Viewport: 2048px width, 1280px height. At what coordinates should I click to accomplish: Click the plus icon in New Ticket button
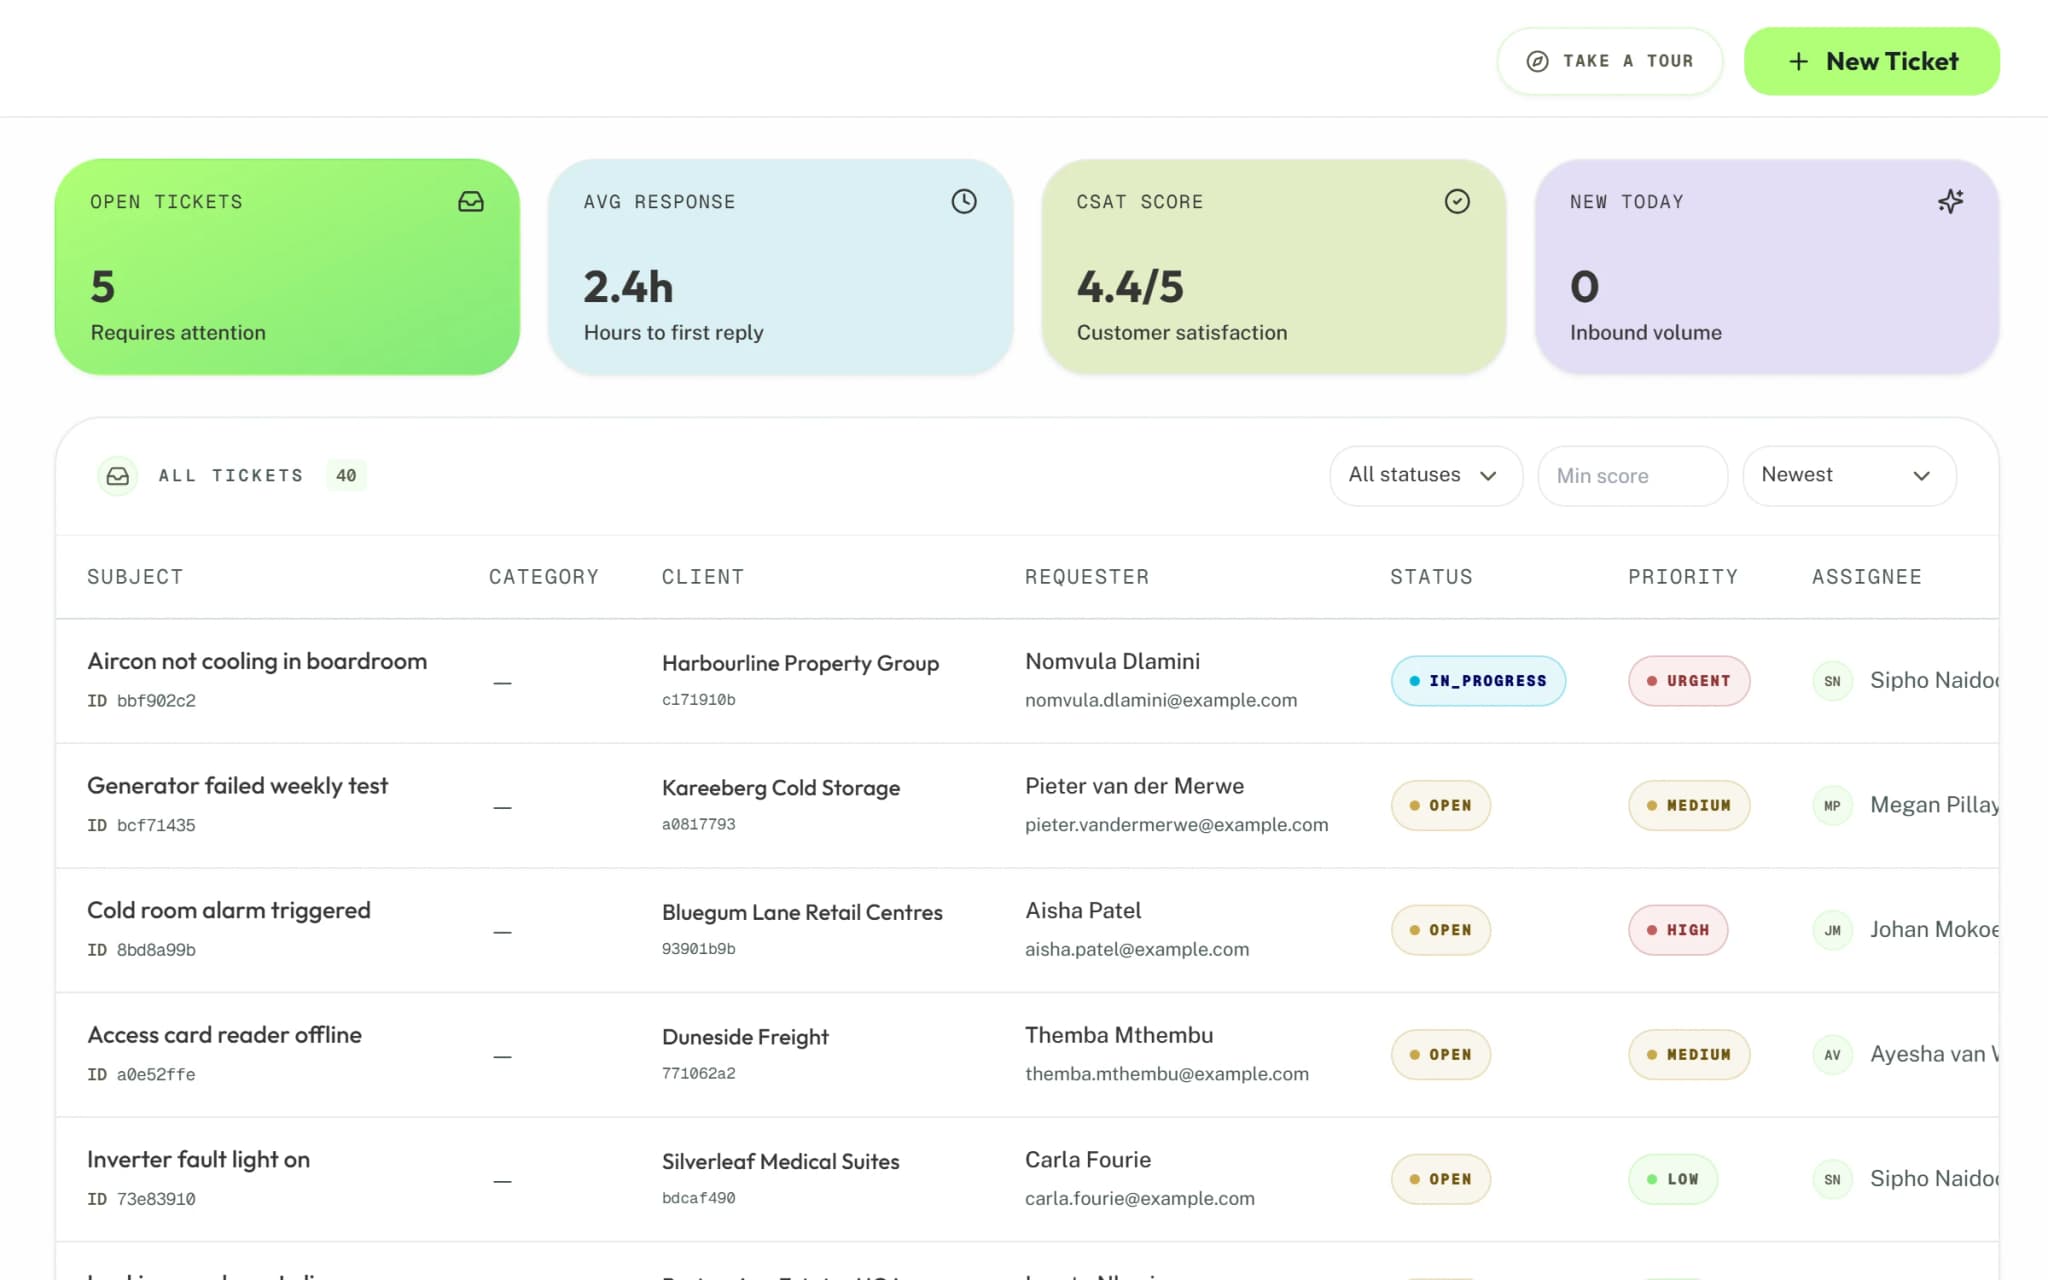click(1798, 62)
